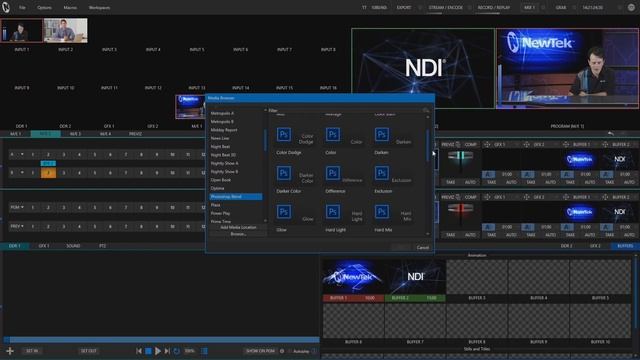Pick the Exclusion blend Ps icon
The image size is (640, 360).
pos(382,173)
